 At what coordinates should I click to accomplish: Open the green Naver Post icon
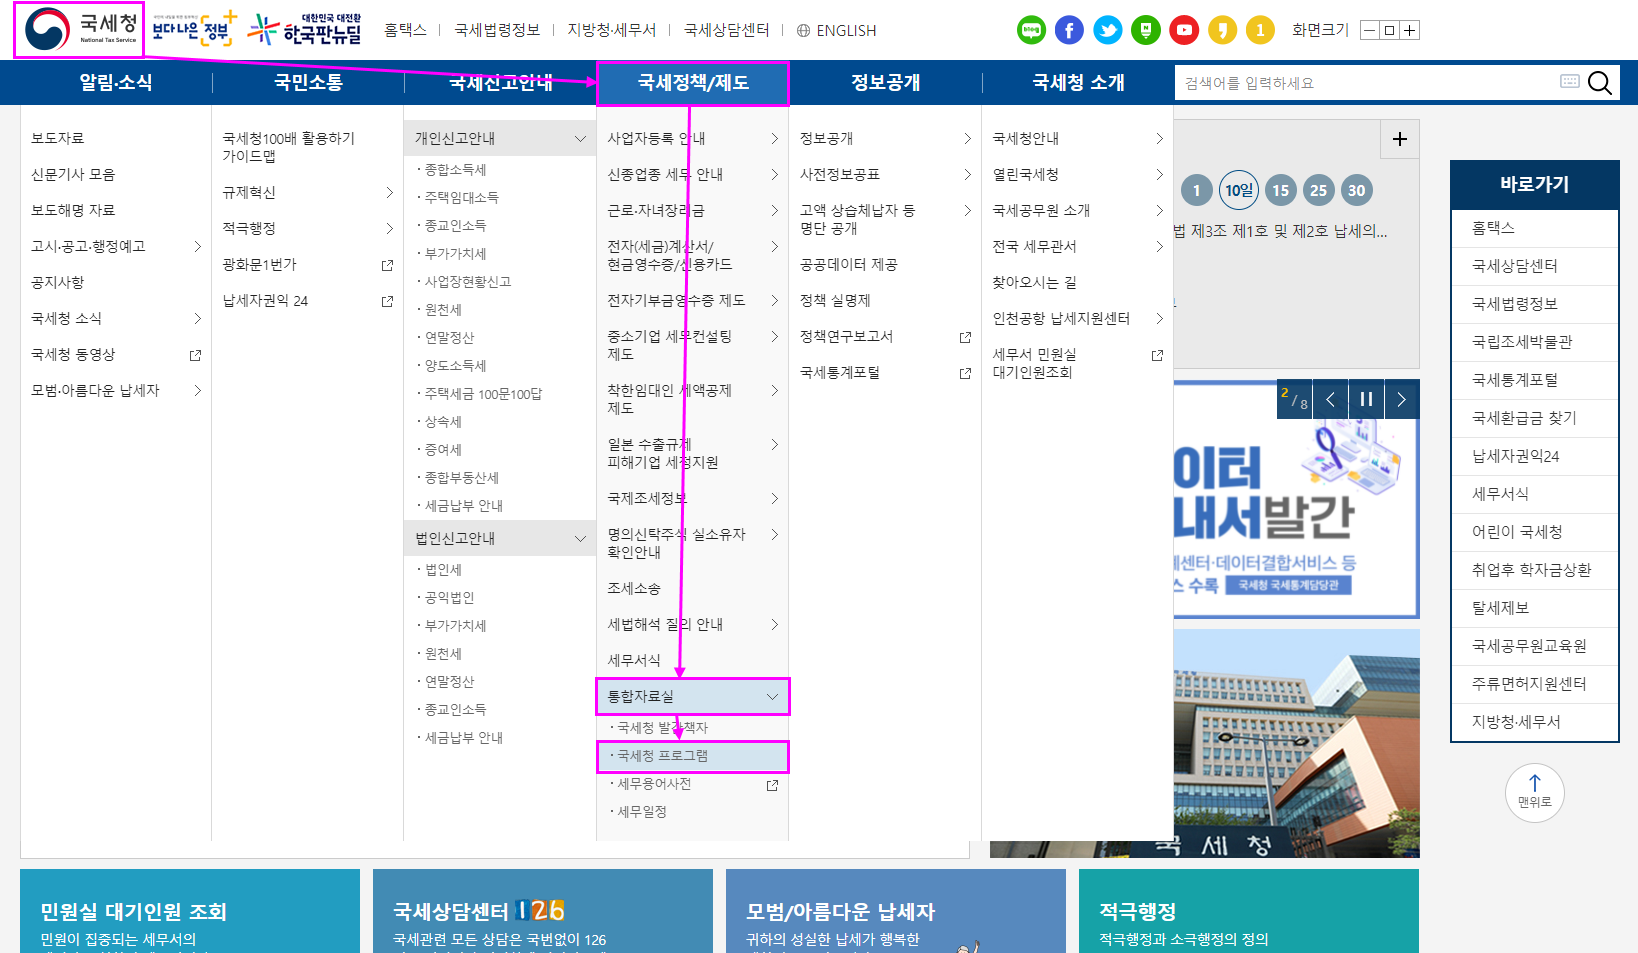[1146, 30]
